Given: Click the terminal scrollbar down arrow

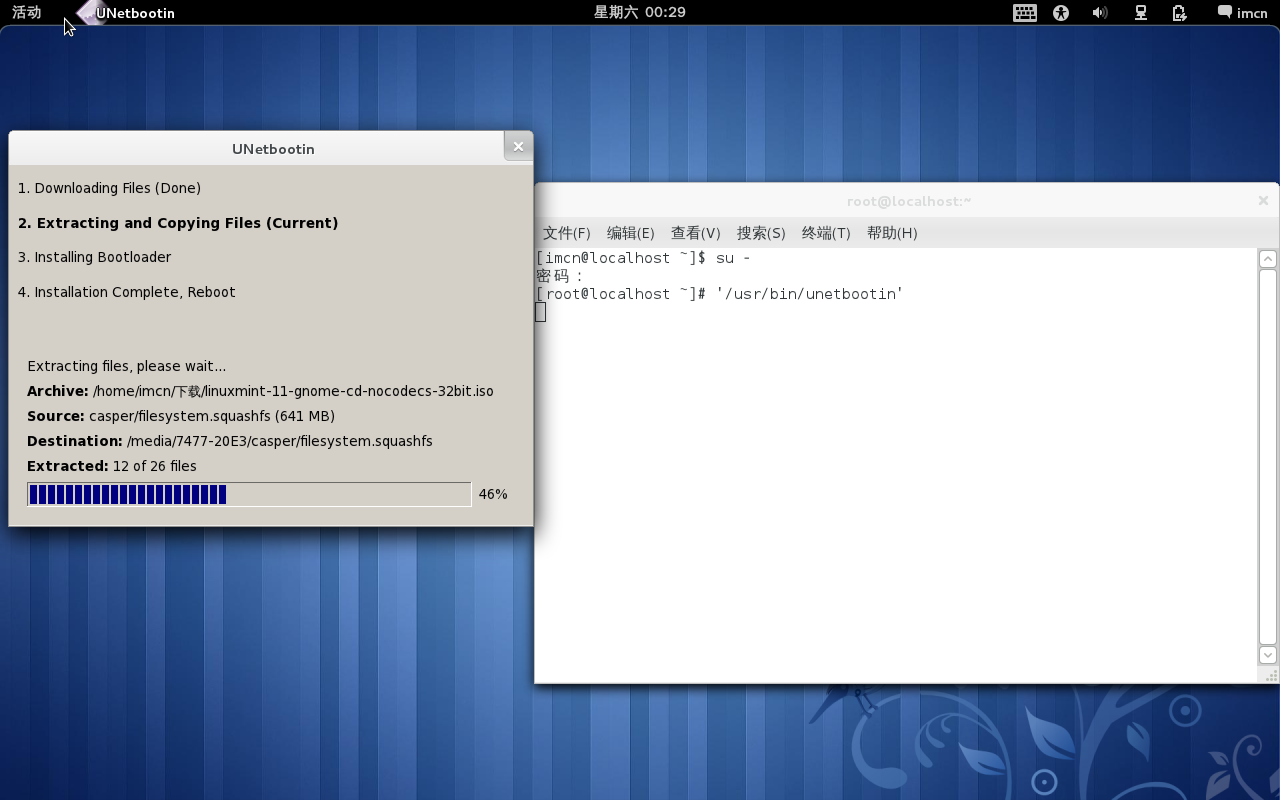Looking at the screenshot, I should tap(1266, 655).
